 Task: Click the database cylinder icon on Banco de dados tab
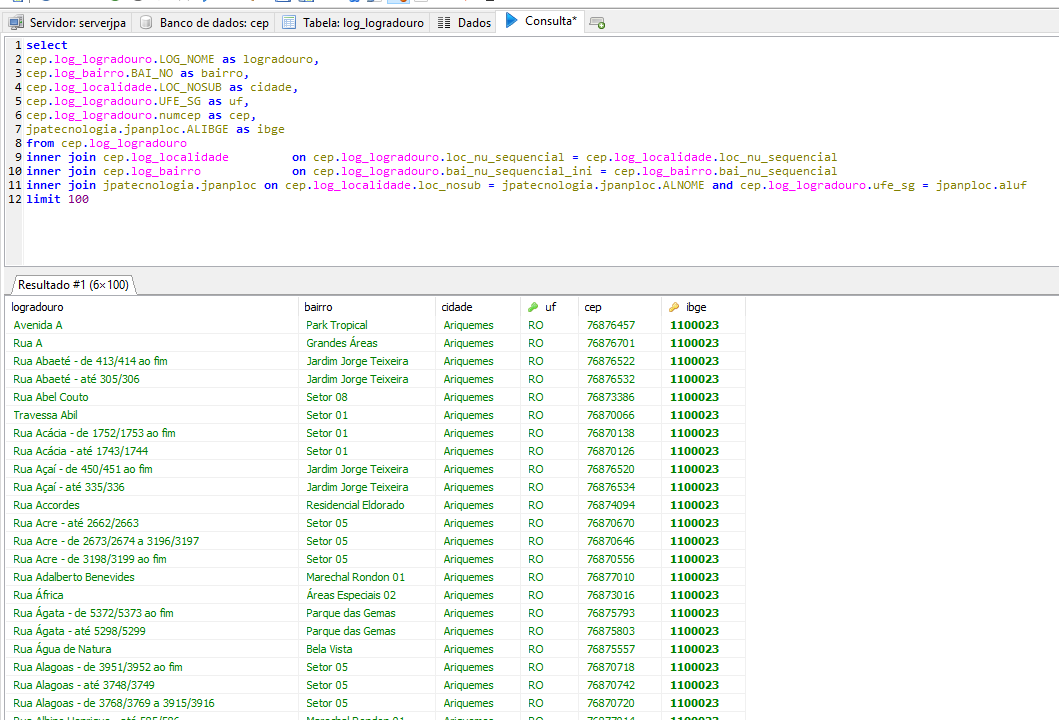tap(147, 22)
